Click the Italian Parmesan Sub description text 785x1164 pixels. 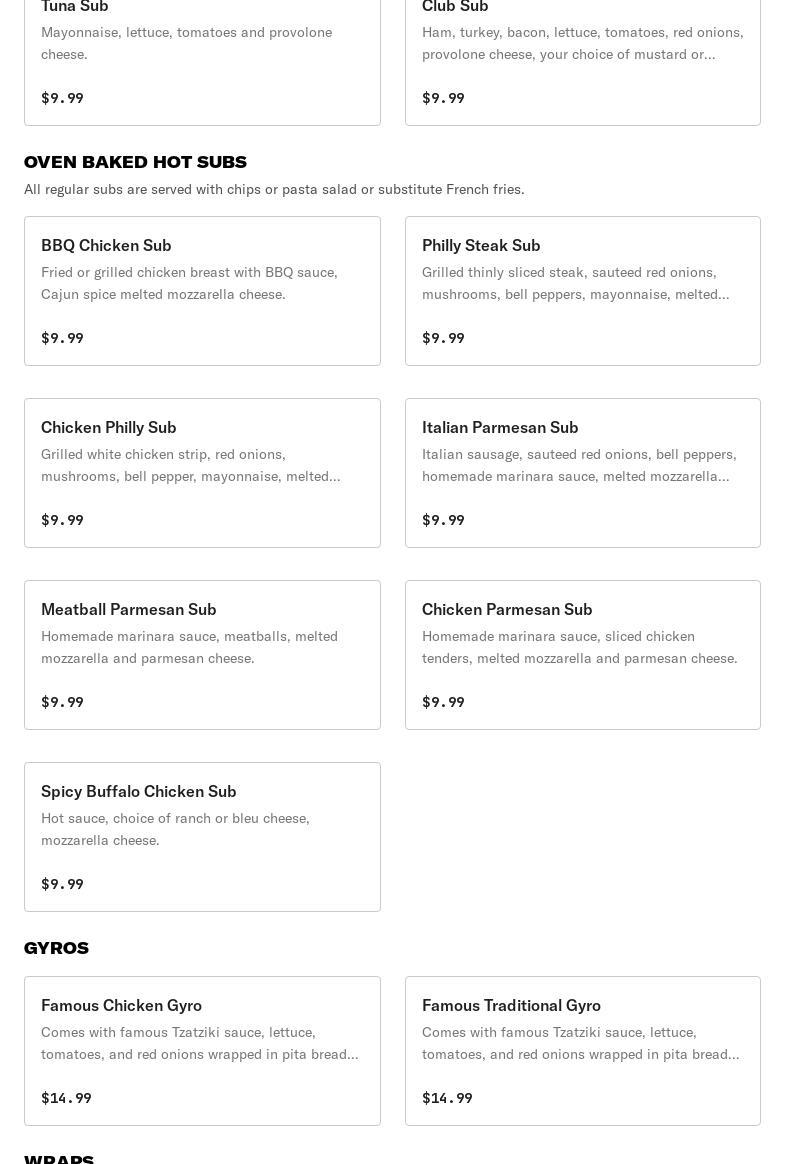pos(579,465)
